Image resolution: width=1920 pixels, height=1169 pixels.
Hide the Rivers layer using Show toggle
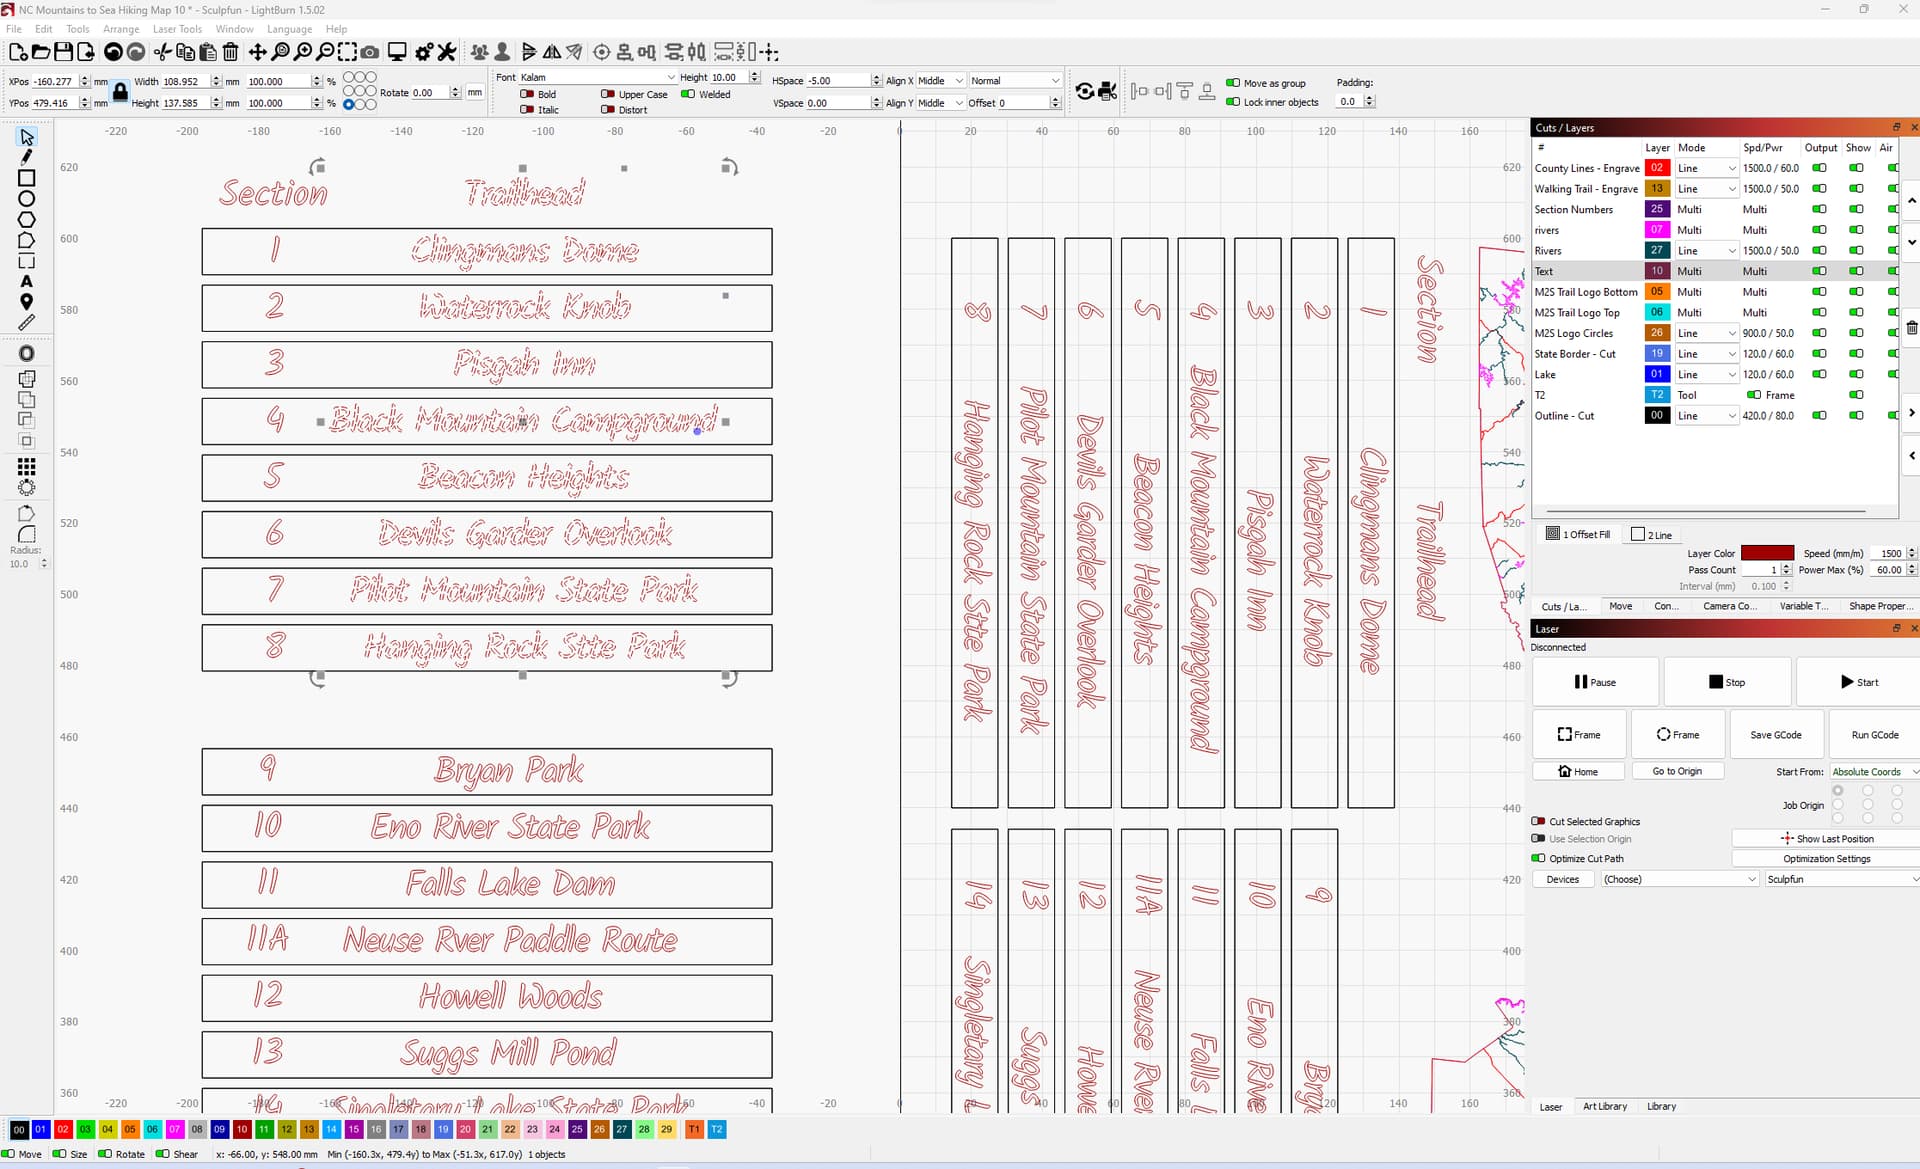point(1856,251)
